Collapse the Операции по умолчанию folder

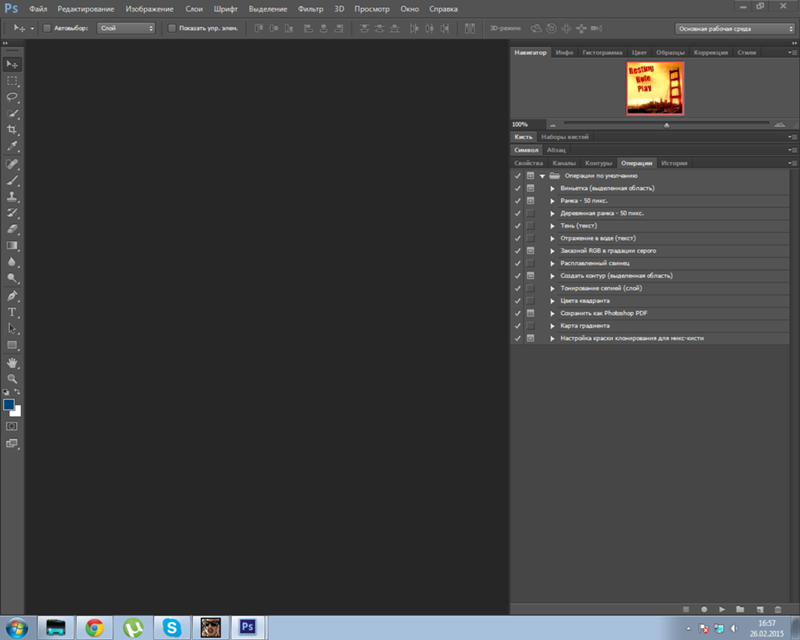point(542,176)
